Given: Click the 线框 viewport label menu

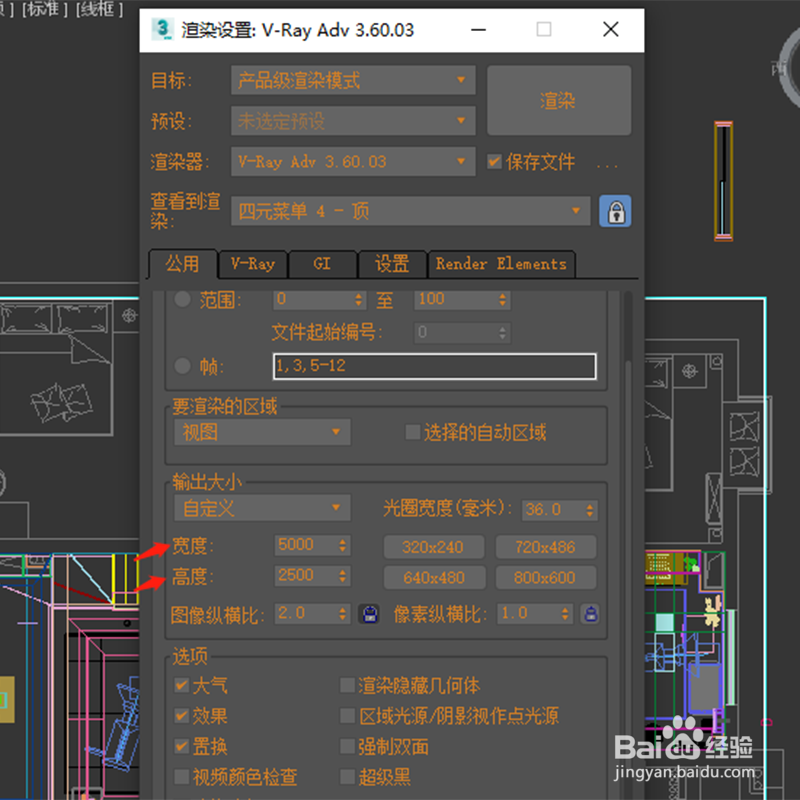Looking at the screenshot, I should point(99,9).
